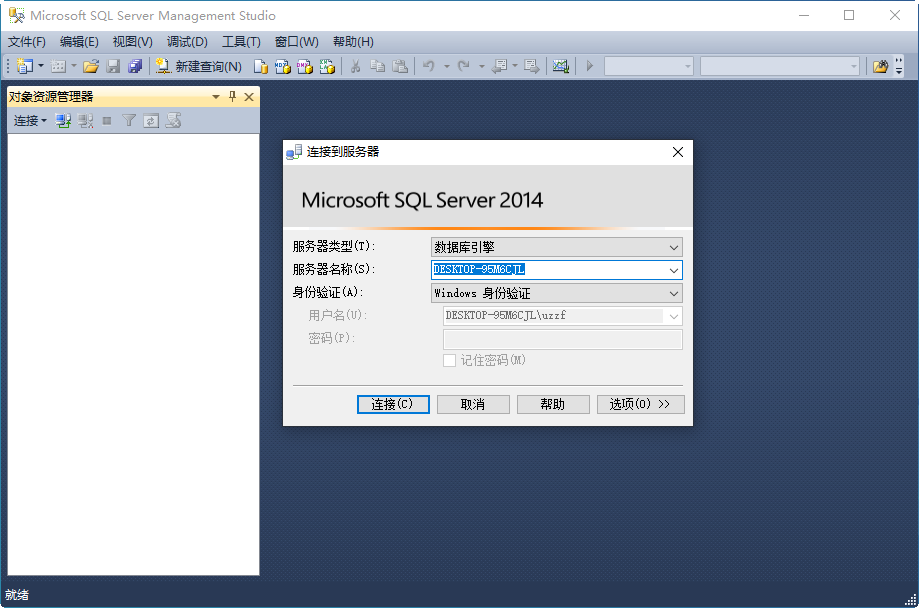
Task: Open the 连接 dropdown in Object Explorer
Action: coord(30,121)
